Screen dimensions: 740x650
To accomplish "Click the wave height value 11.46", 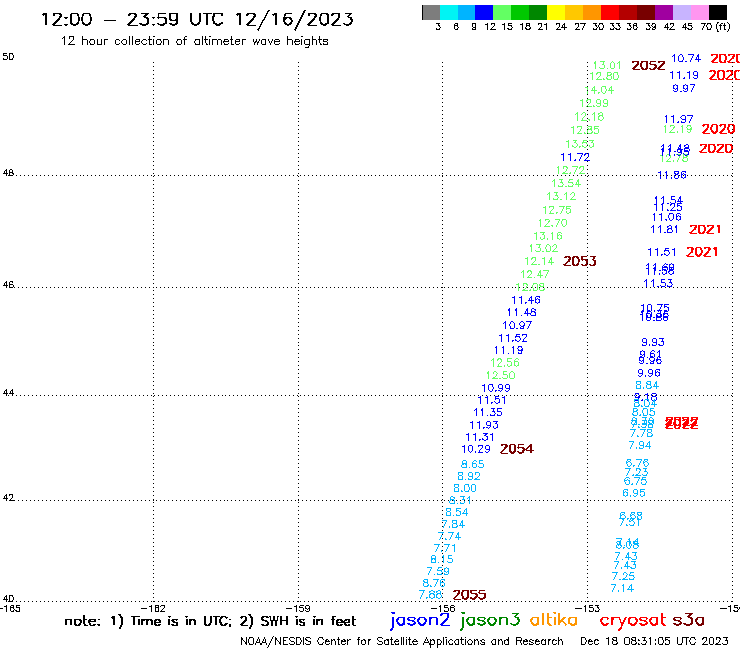I will pyautogui.click(x=526, y=300).
